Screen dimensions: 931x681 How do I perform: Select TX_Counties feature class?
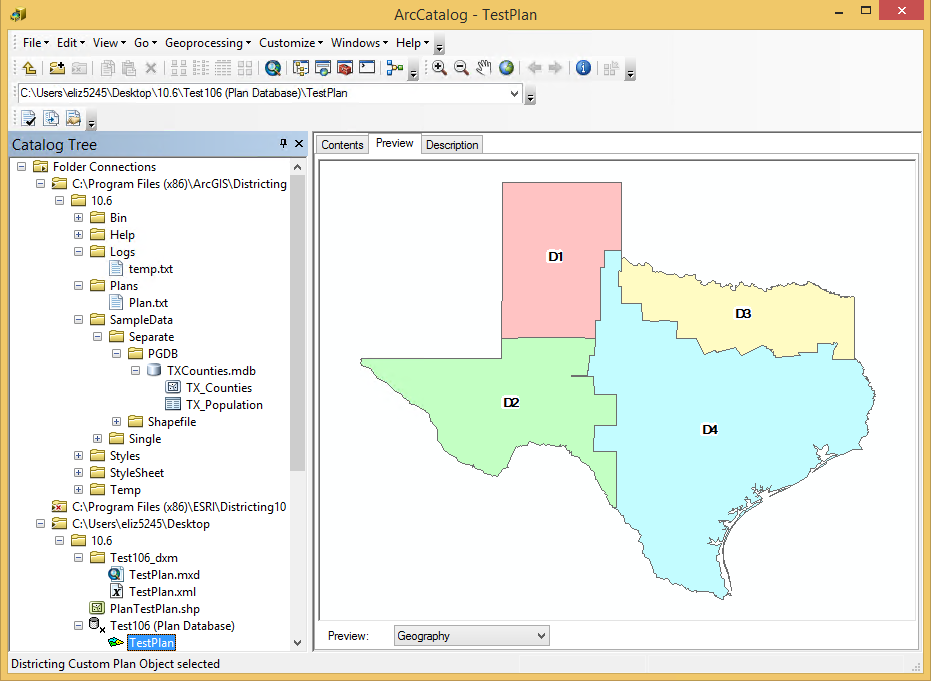[x=219, y=388]
